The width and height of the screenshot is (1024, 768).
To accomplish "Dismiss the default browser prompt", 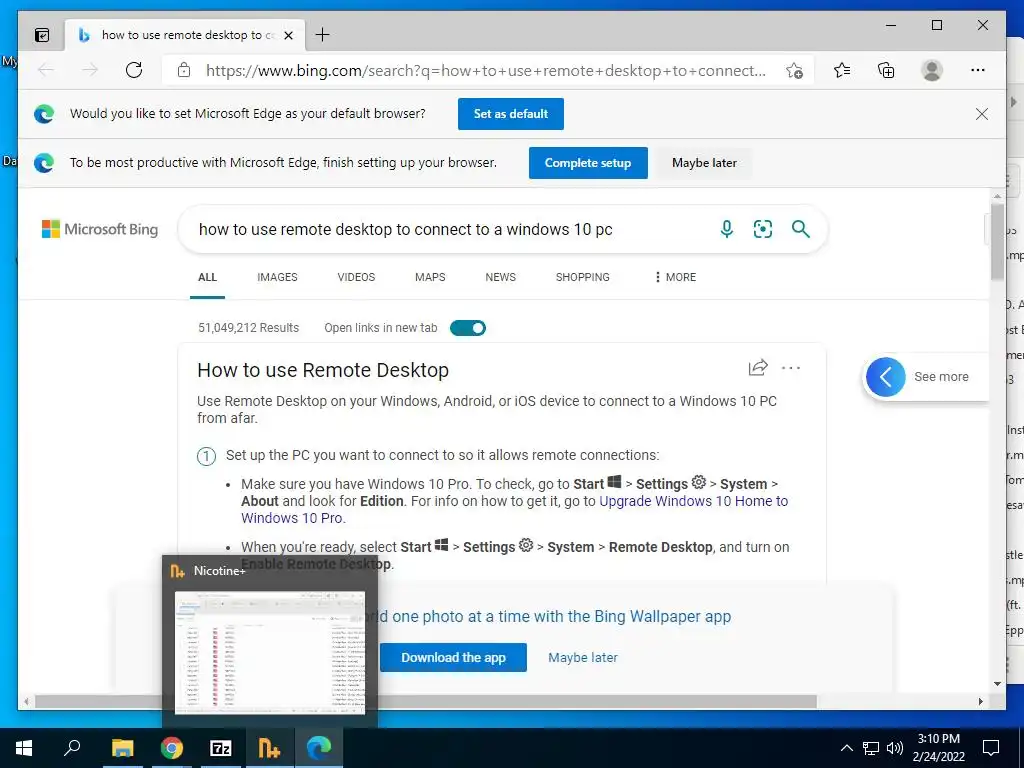I will tap(982, 114).
